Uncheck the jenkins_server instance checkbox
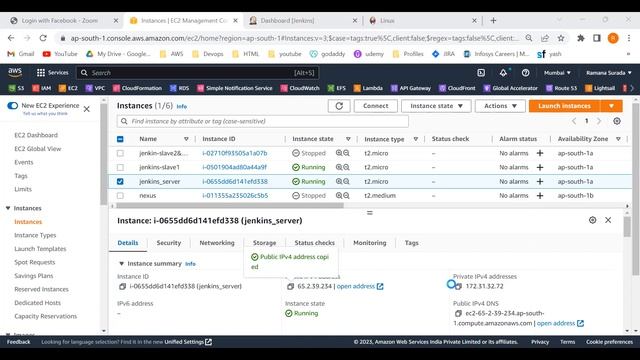Image resolution: width=640 pixels, height=360 pixels. pyautogui.click(x=120, y=181)
